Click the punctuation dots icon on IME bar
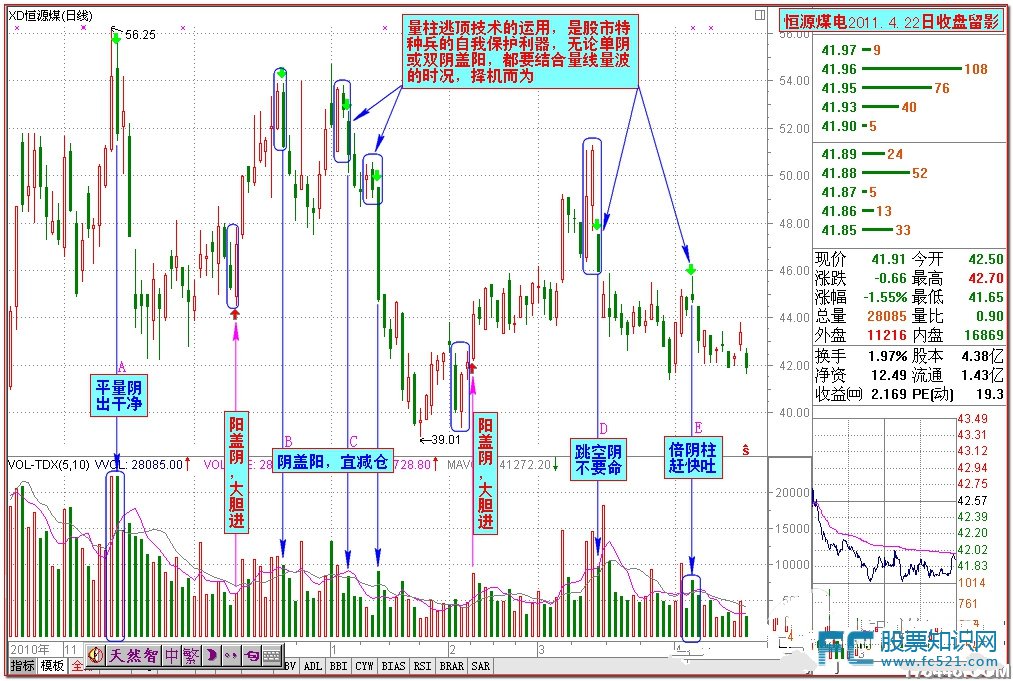 click(231, 656)
